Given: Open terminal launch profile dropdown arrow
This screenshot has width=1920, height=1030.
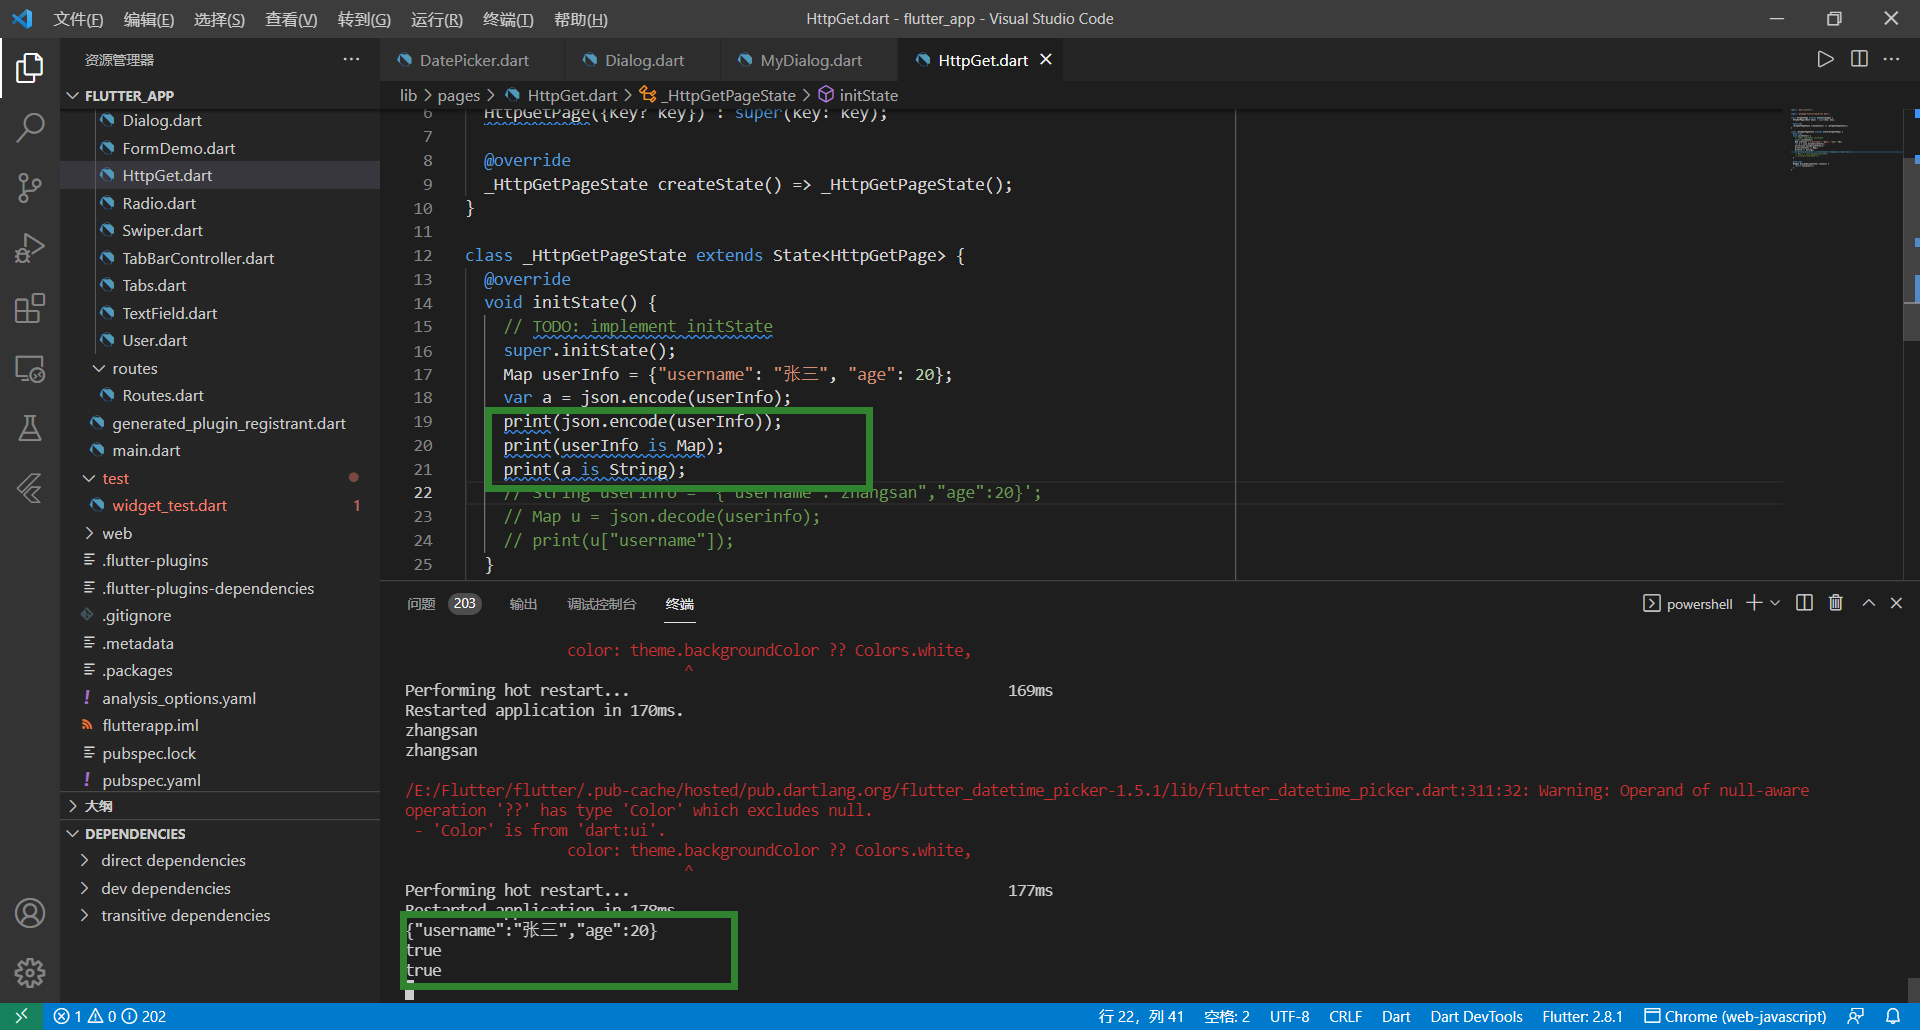Looking at the screenshot, I should pos(1775,603).
